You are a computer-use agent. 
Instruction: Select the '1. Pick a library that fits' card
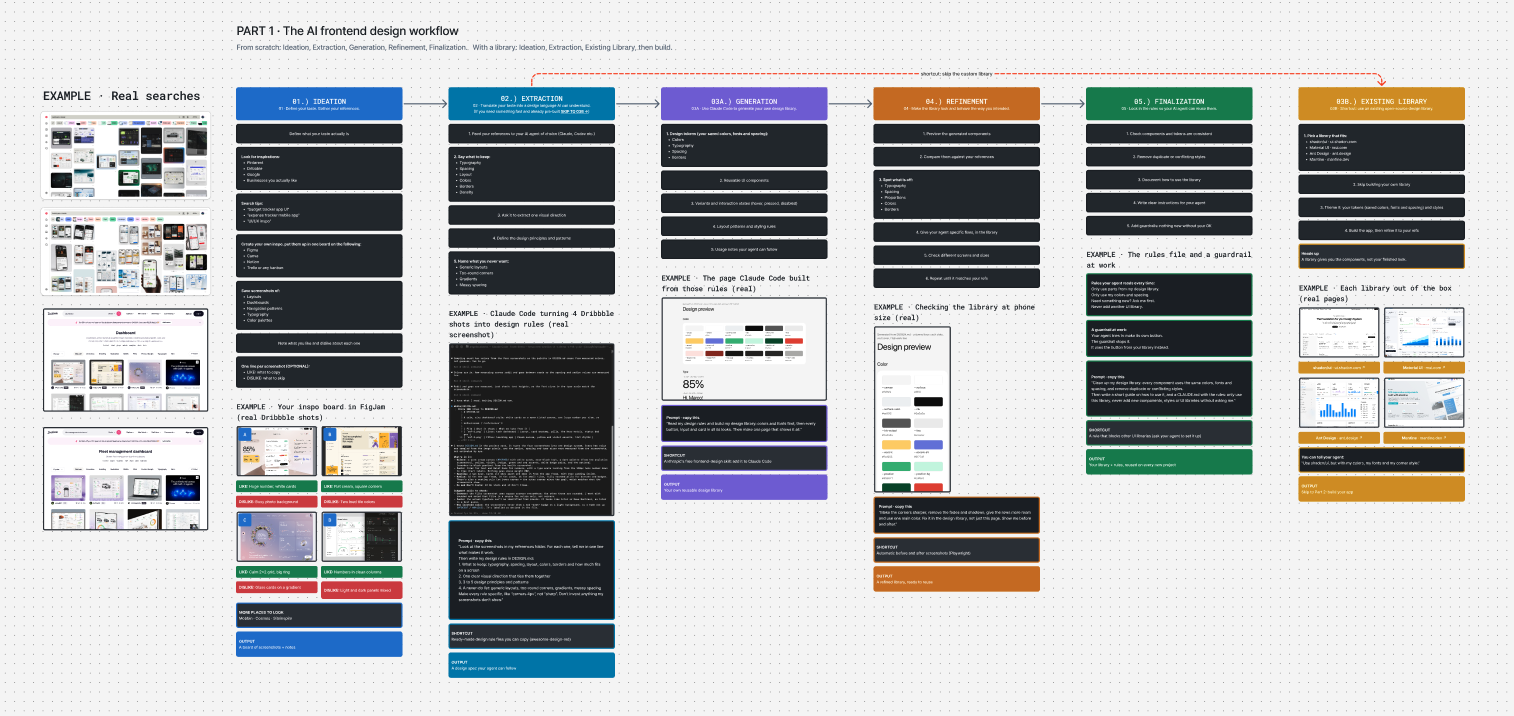(x=1381, y=147)
